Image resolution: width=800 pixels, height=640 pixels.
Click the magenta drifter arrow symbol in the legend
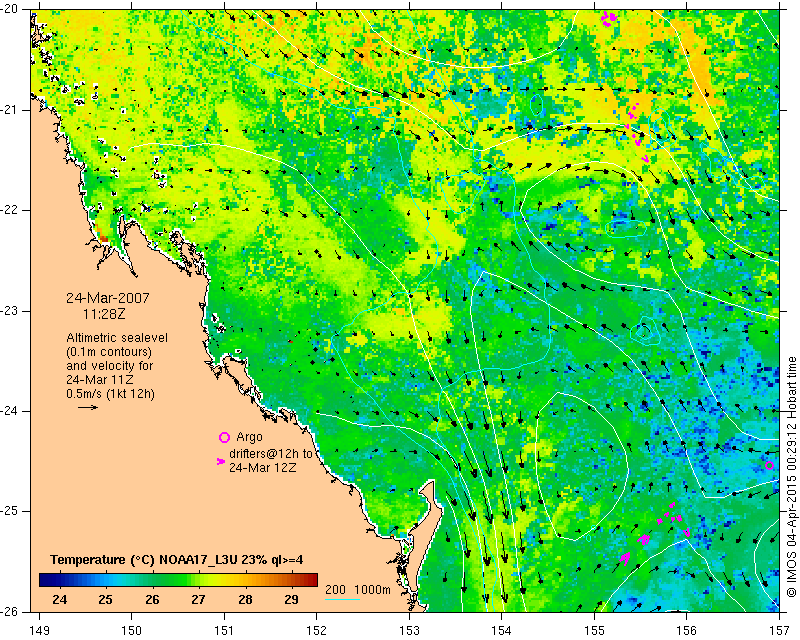[x=221, y=461]
